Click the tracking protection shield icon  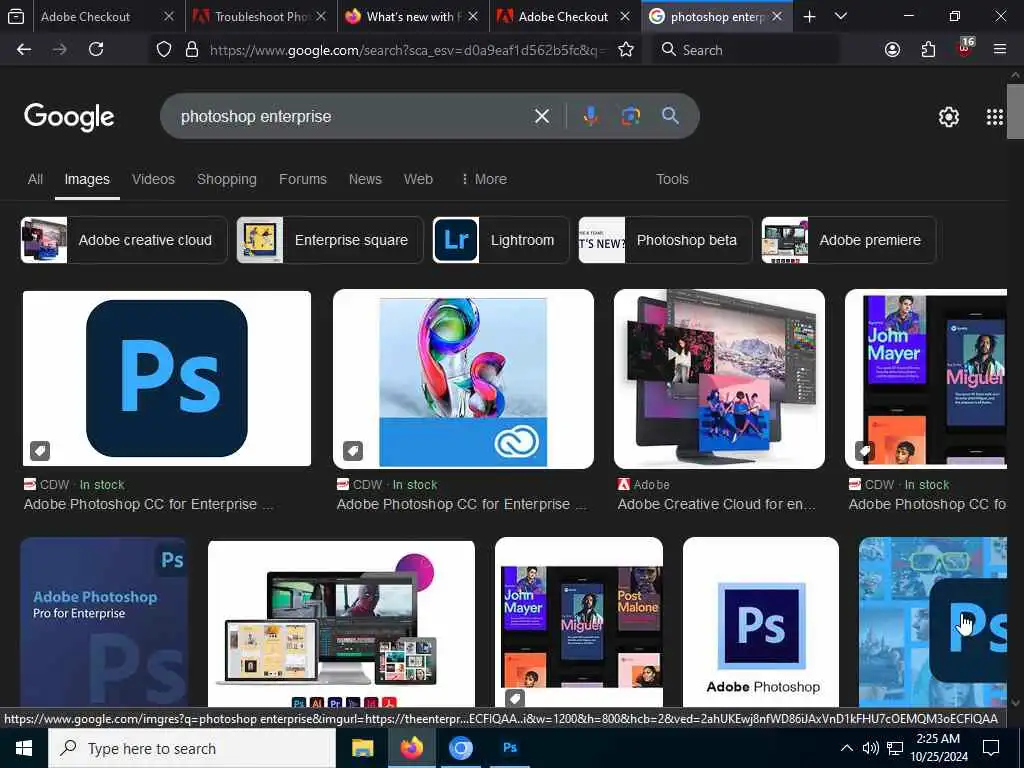pyautogui.click(x=164, y=50)
